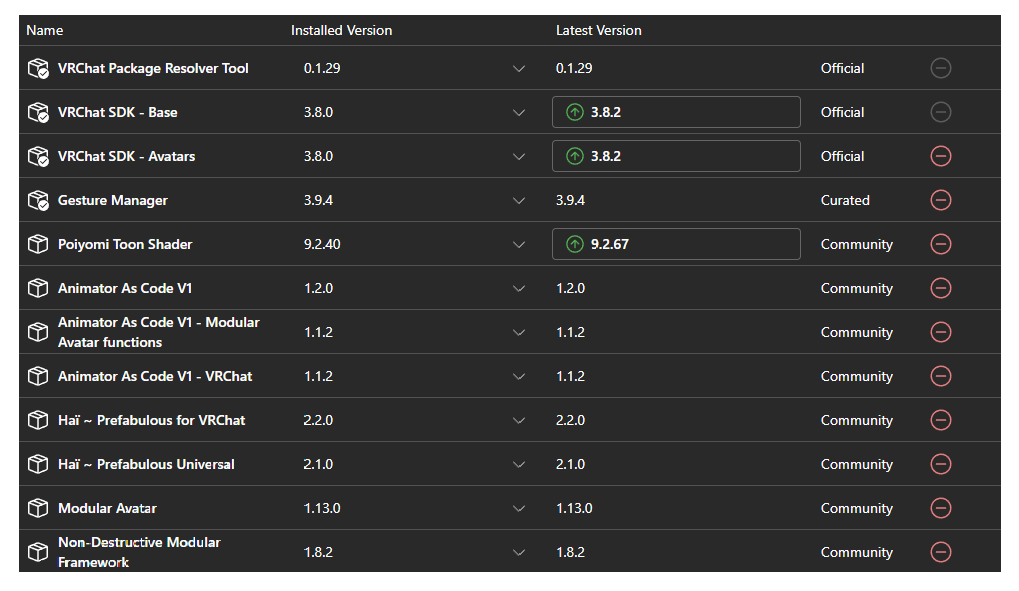The image size is (1019, 591).
Task: Click the Latest Version column header
Action: tap(598, 30)
